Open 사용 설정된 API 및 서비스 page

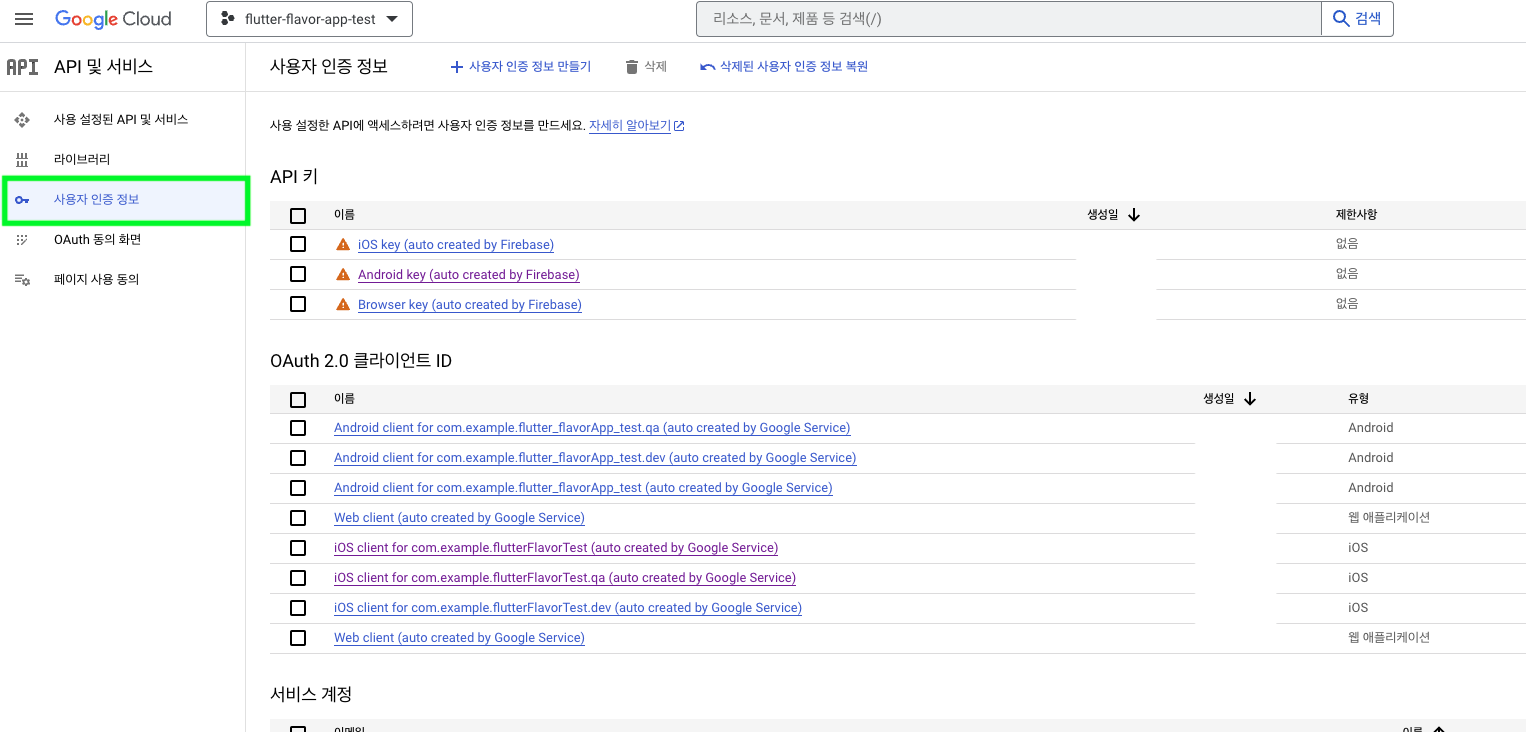(x=121, y=120)
